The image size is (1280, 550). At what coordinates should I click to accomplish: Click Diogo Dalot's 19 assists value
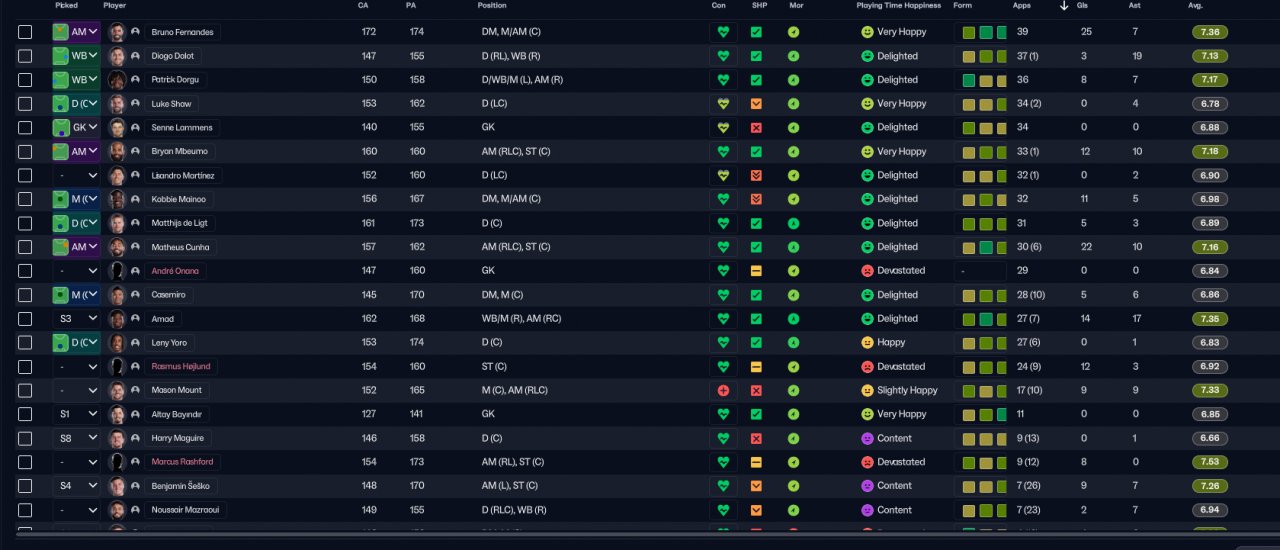(1137, 56)
